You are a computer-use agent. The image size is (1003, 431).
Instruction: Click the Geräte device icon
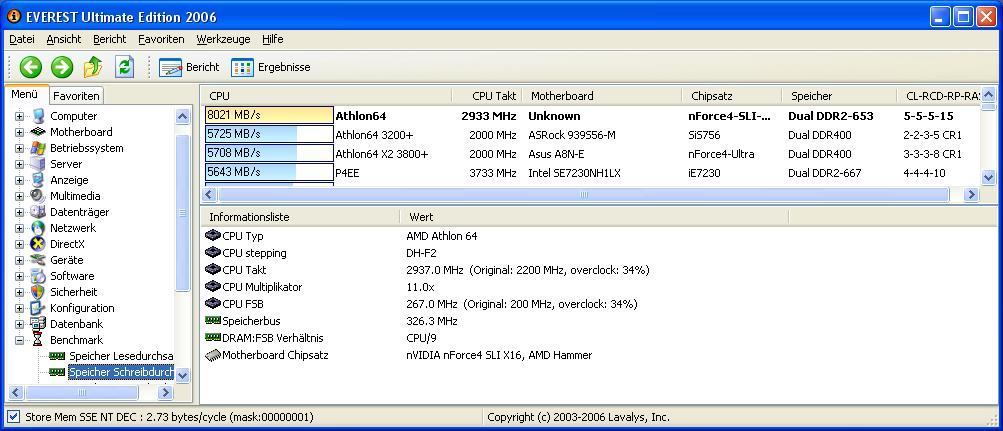point(38,260)
